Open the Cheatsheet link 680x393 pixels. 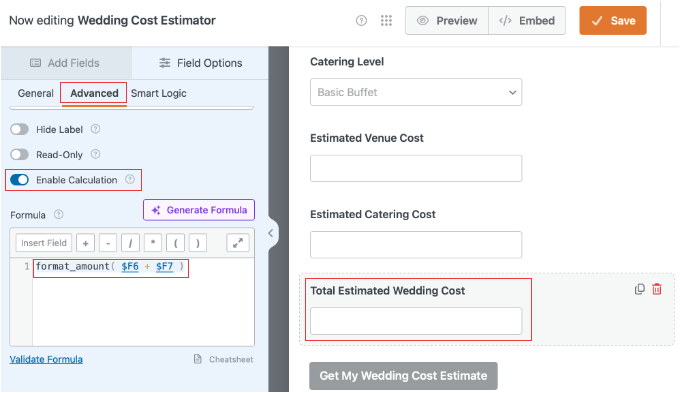pyautogui.click(x=224, y=359)
